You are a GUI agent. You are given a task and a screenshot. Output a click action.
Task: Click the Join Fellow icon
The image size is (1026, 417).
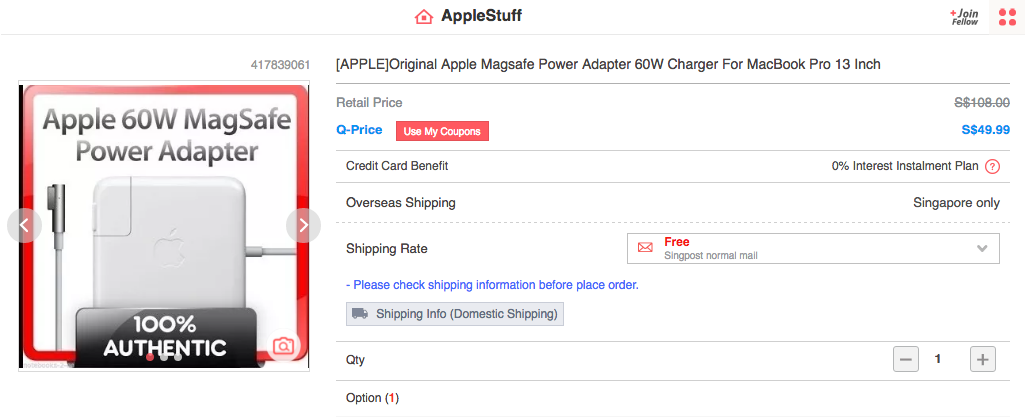point(965,17)
